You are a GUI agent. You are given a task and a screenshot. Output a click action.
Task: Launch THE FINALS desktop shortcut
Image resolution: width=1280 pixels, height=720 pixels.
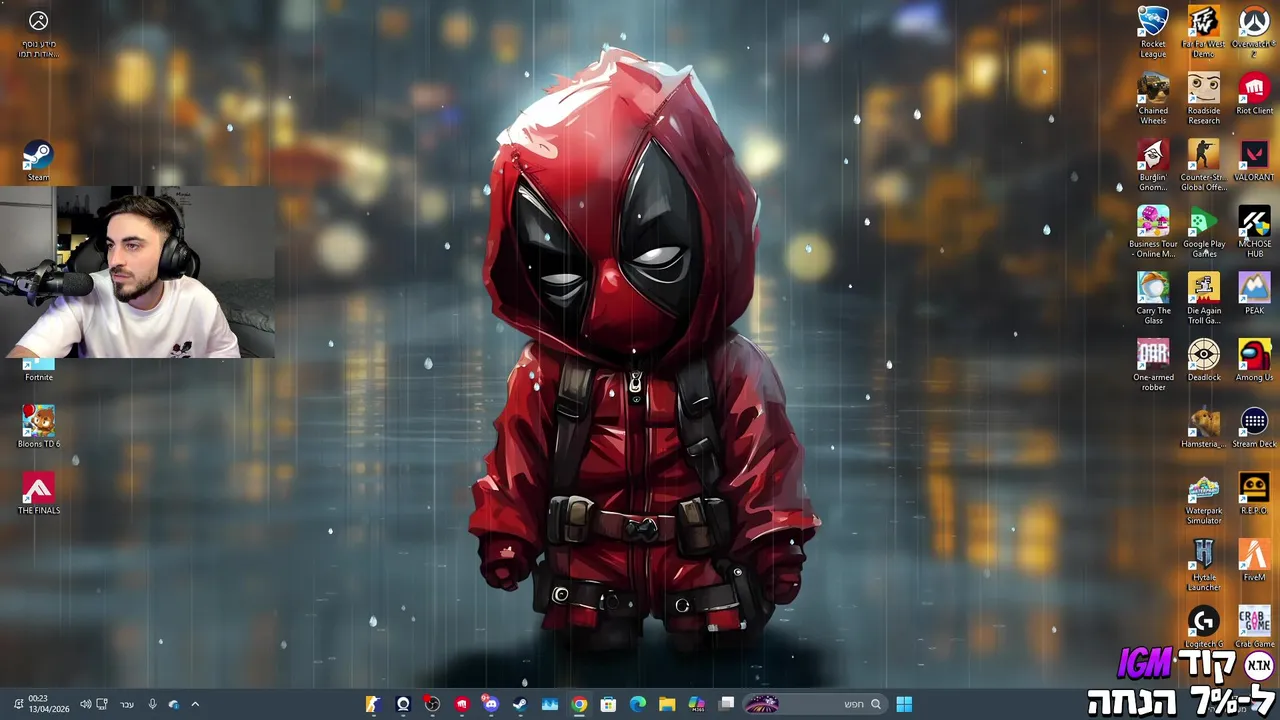(x=38, y=494)
